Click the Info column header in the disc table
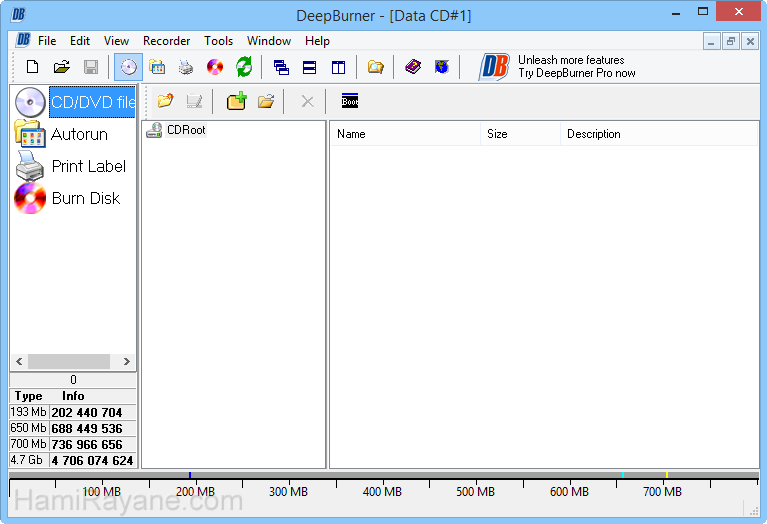This screenshot has height=524, width=767. point(73,396)
